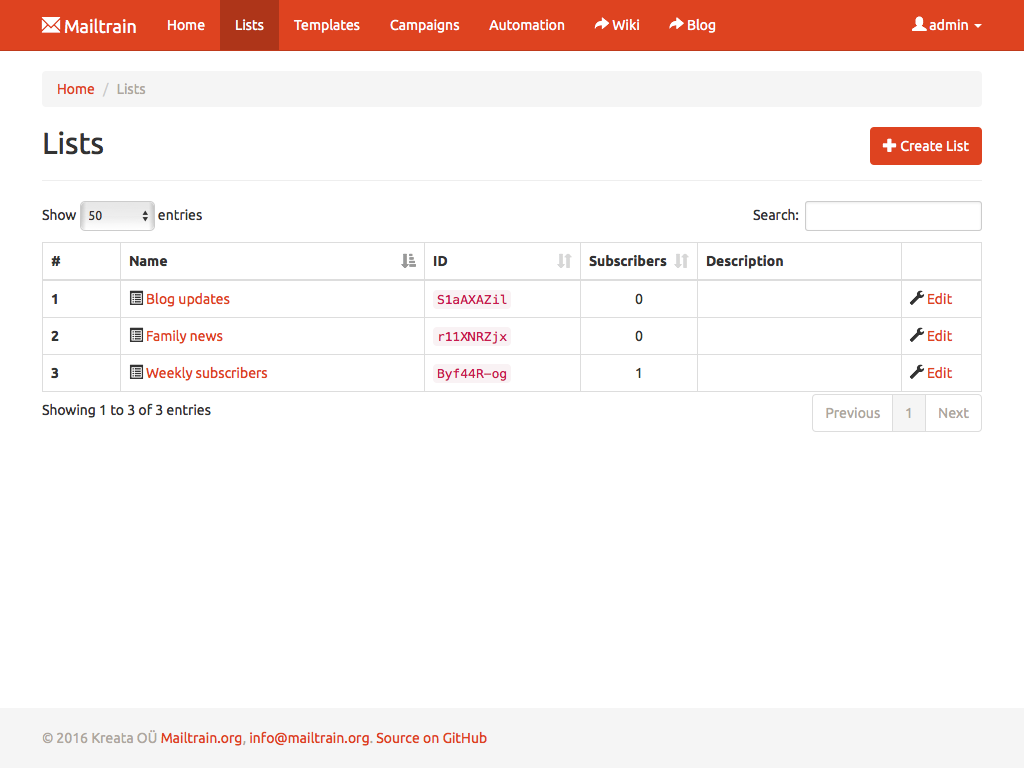The width and height of the screenshot is (1024, 768).
Task: Open the entries per page dropdown
Action: click(117, 215)
